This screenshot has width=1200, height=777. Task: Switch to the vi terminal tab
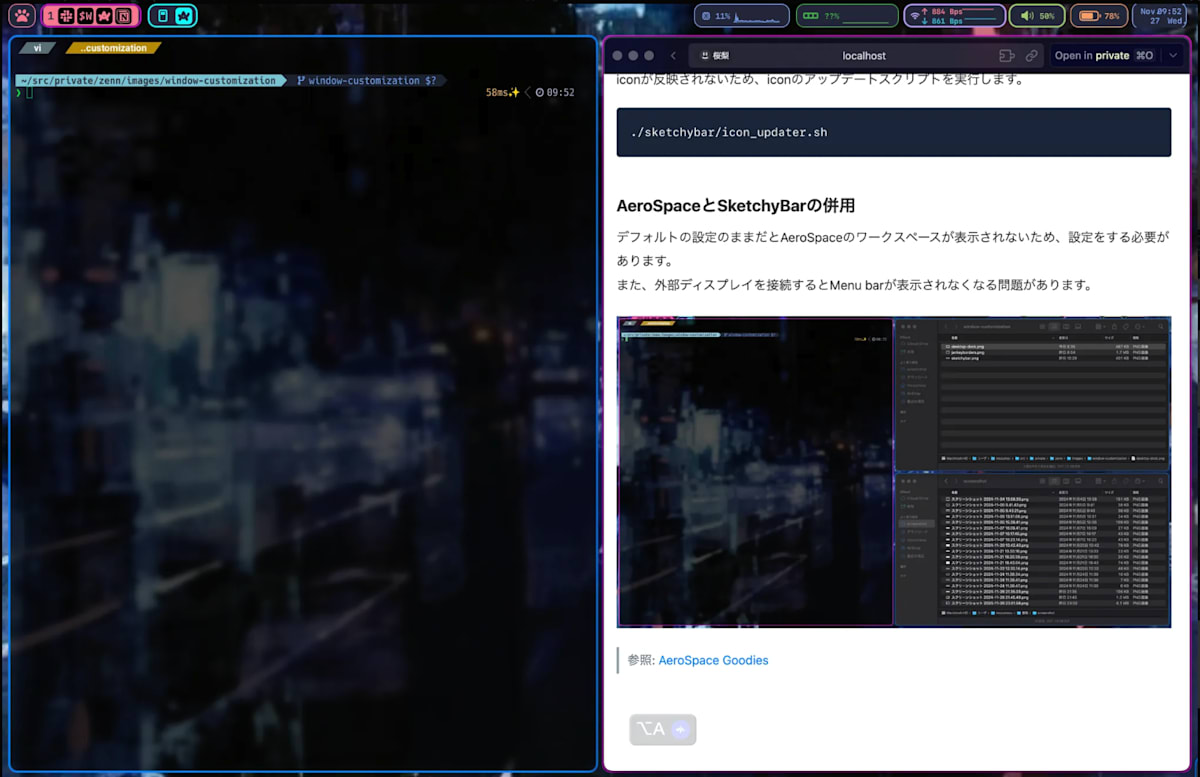(x=37, y=48)
